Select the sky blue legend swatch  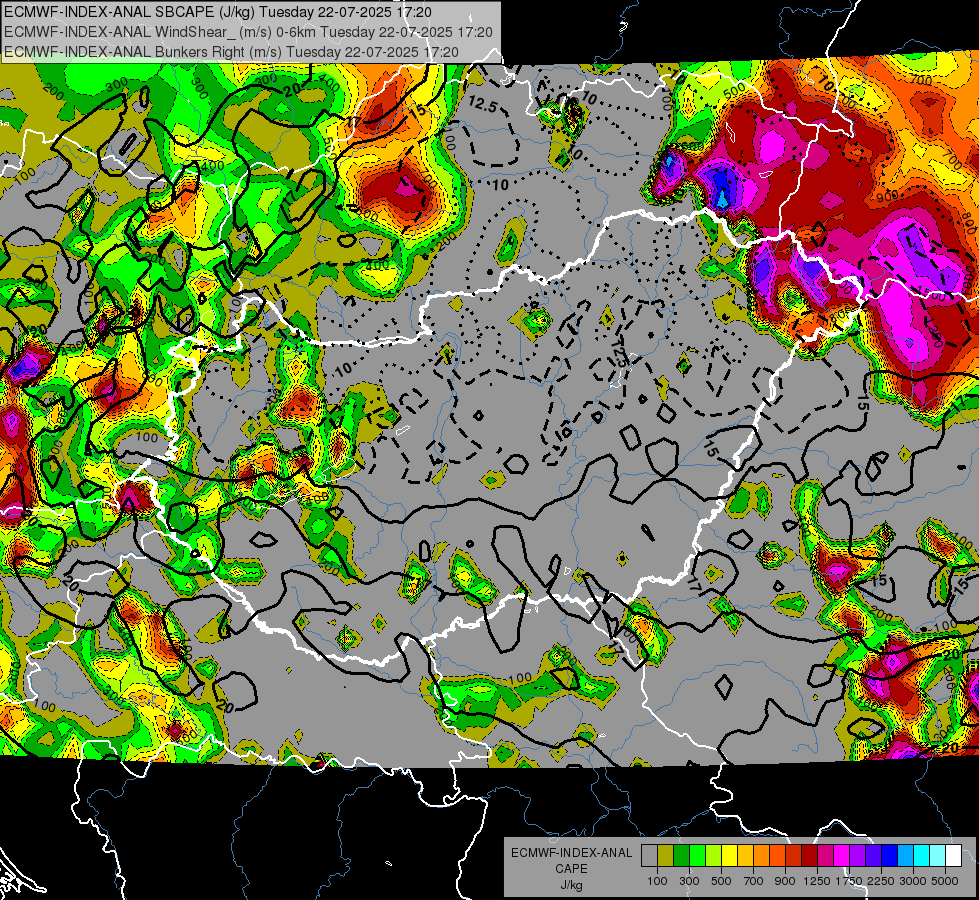(x=905, y=856)
